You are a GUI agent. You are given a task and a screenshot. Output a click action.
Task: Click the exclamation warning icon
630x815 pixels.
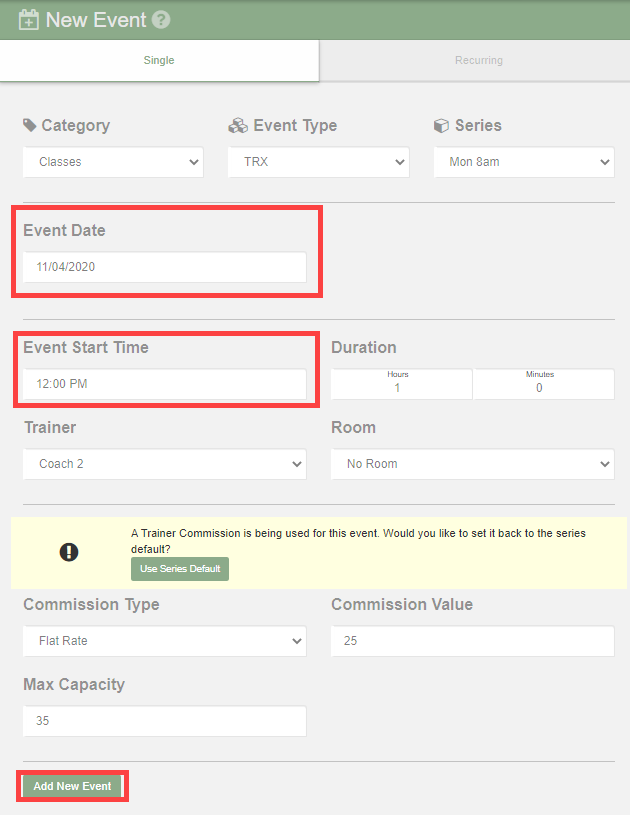[69, 552]
